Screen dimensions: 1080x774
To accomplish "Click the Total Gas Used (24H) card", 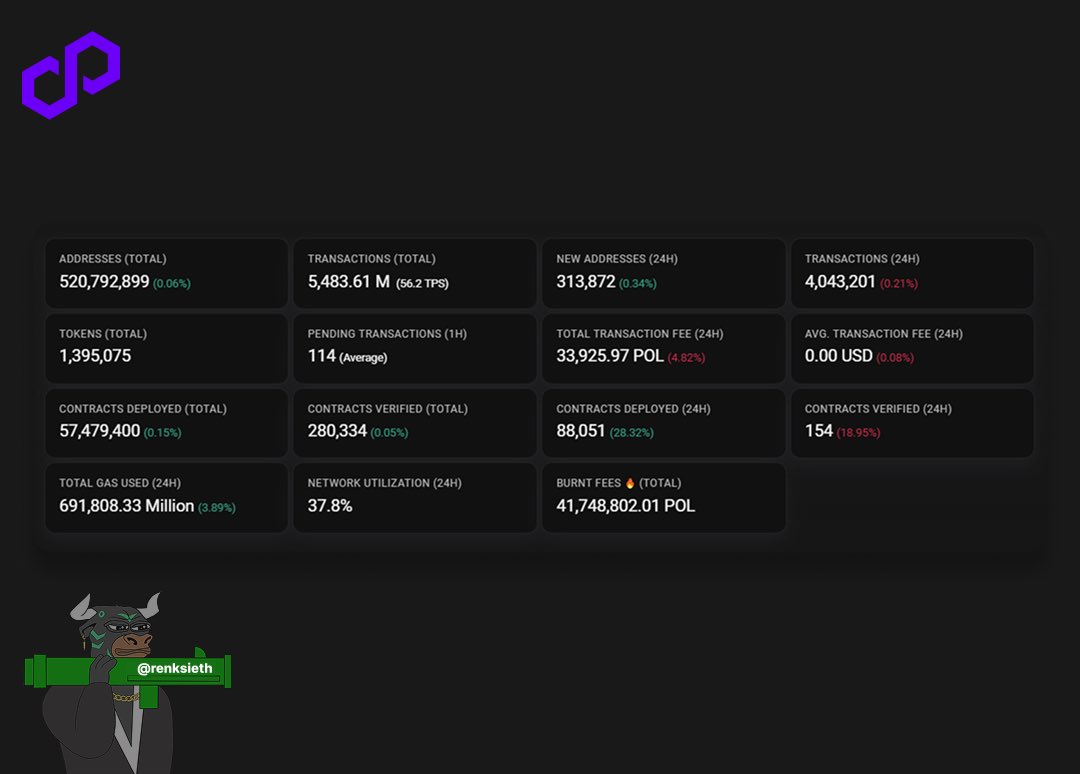I will [166, 497].
